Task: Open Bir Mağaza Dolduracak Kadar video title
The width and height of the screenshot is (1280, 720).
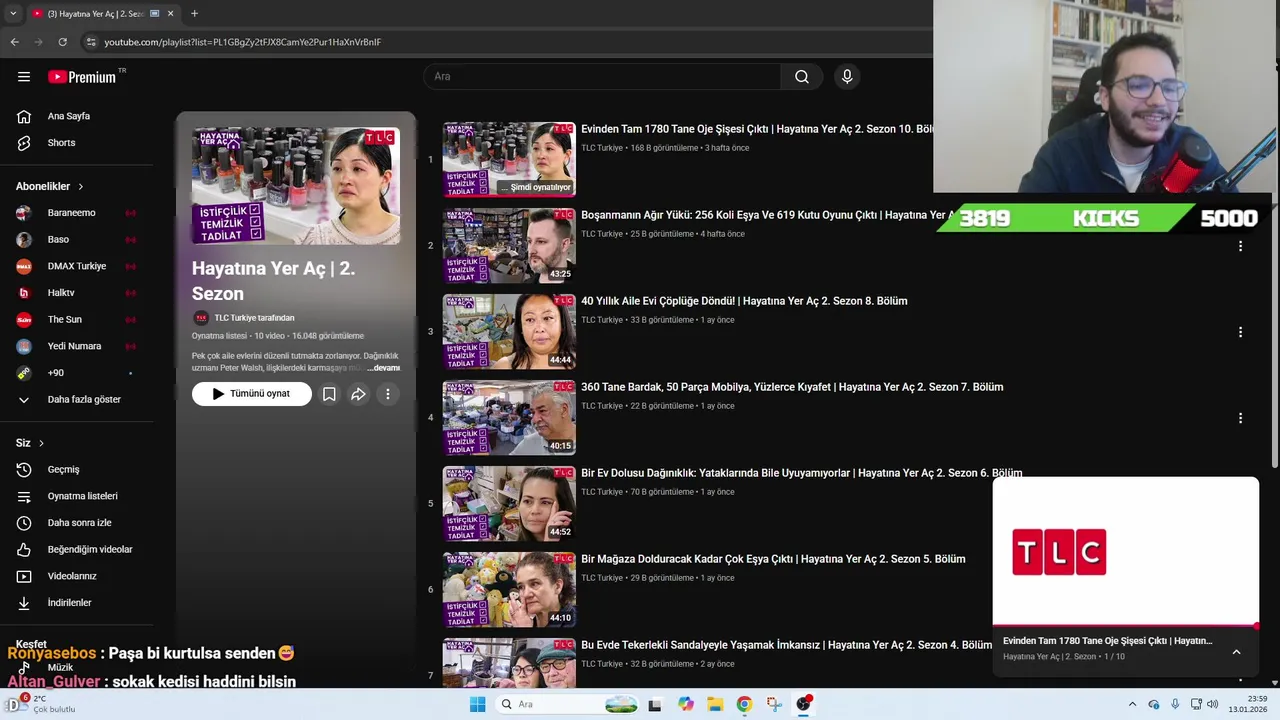Action: pos(773,559)
